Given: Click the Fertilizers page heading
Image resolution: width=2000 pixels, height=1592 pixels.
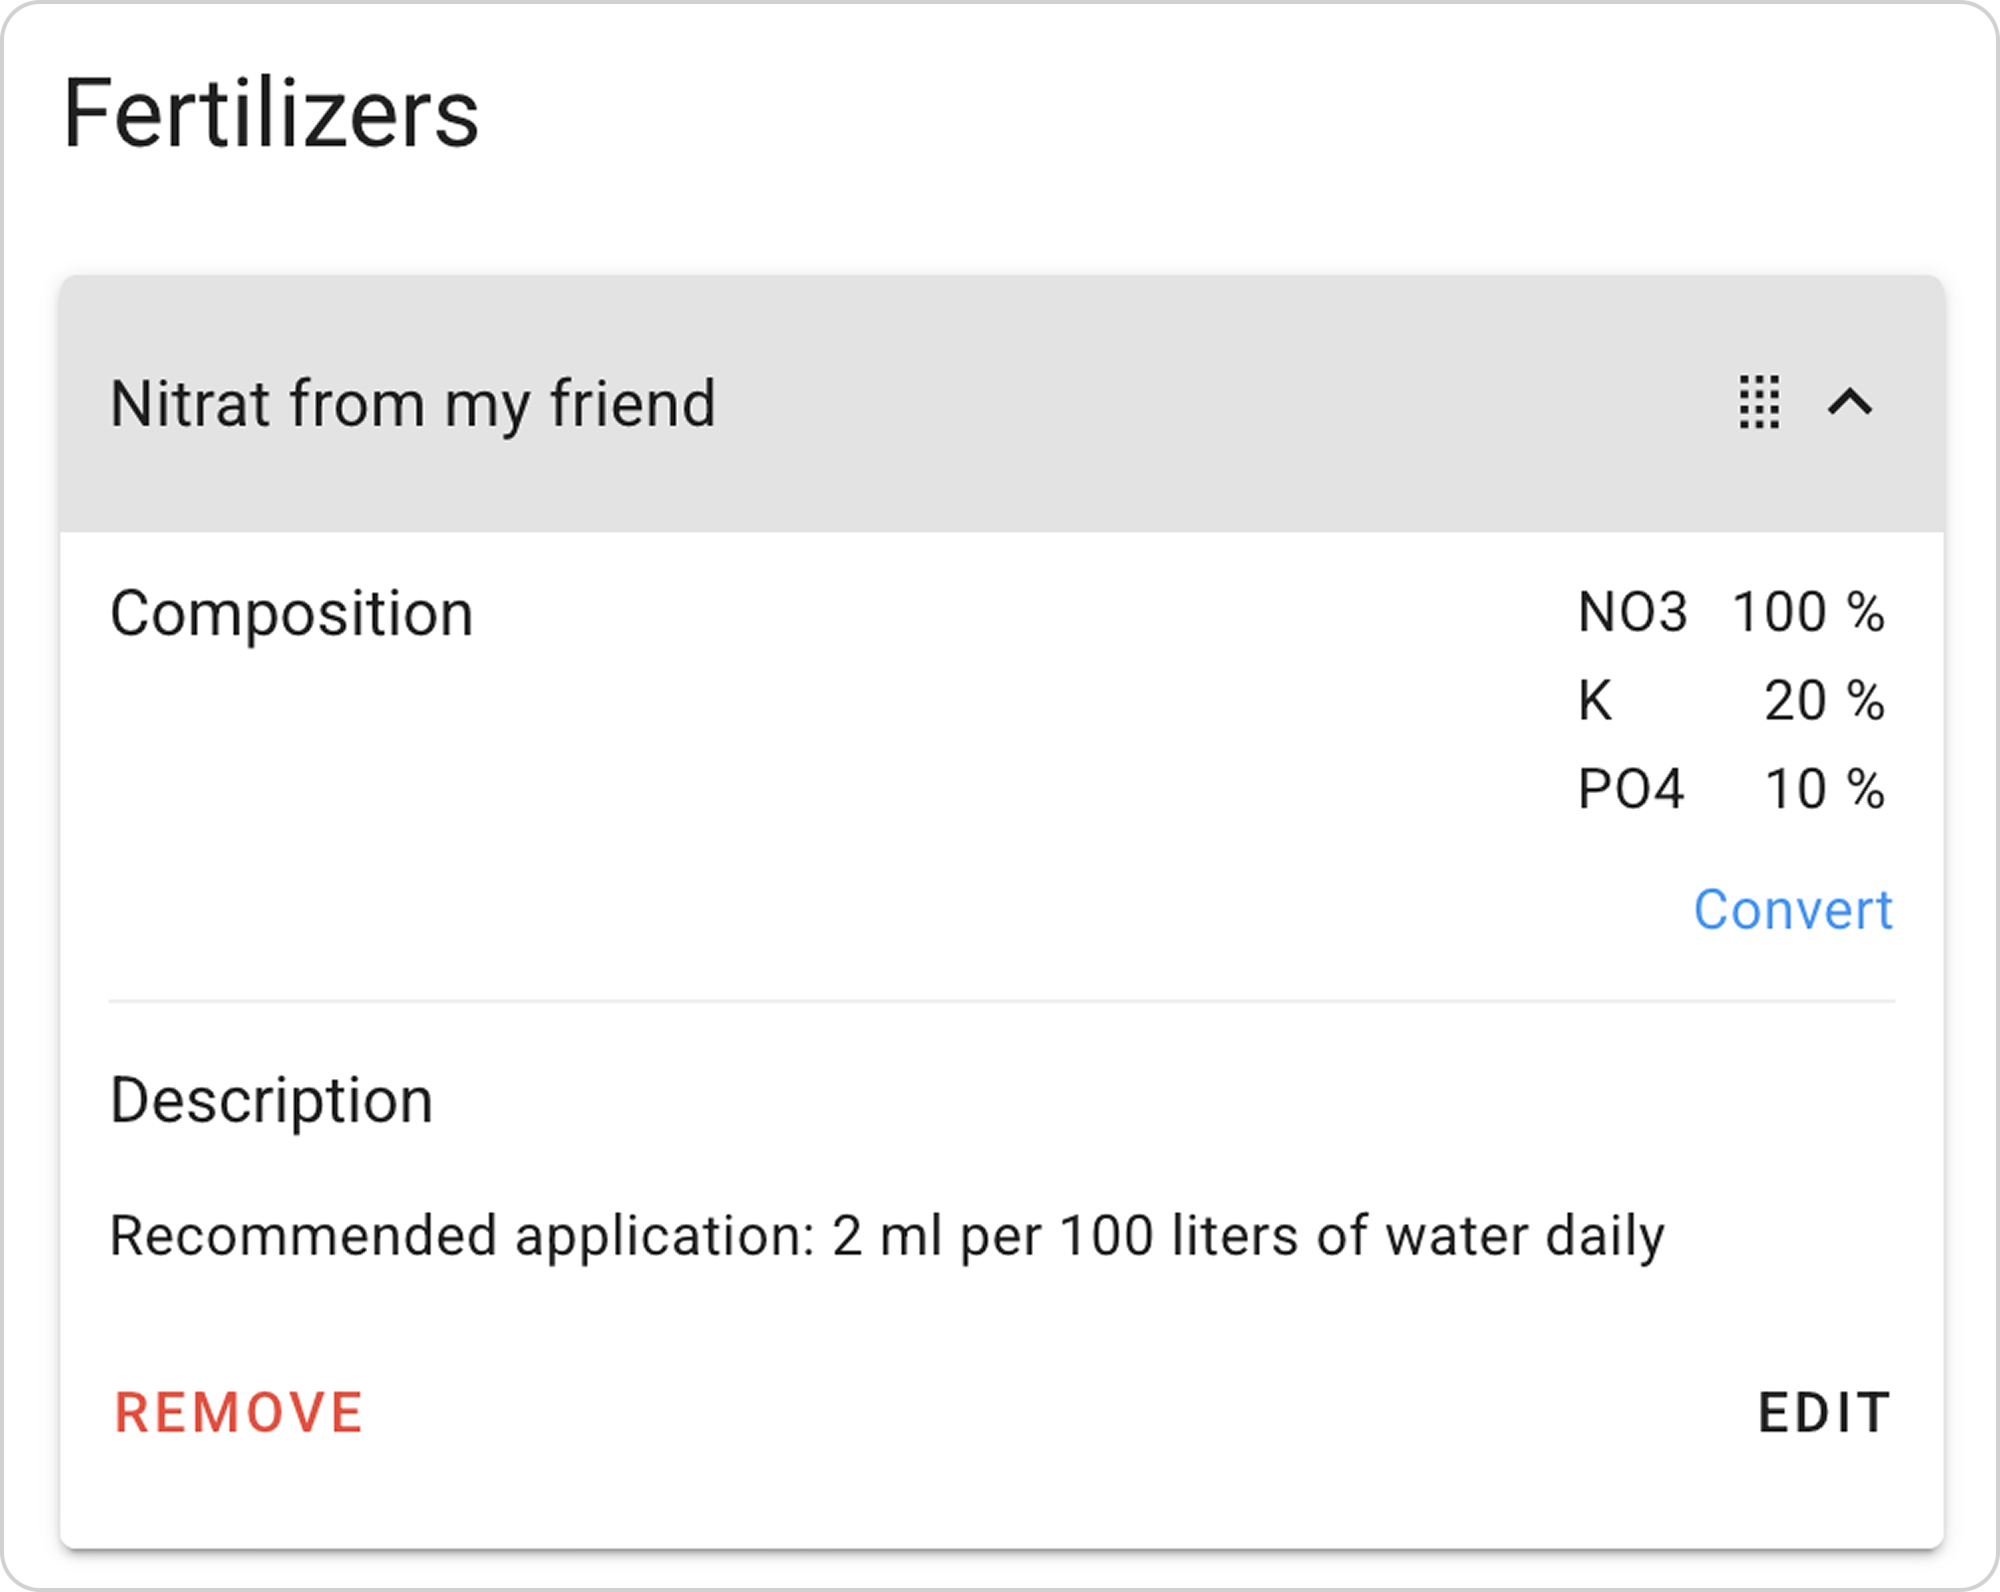Looking at the screenshot, I should click(271, 114).
